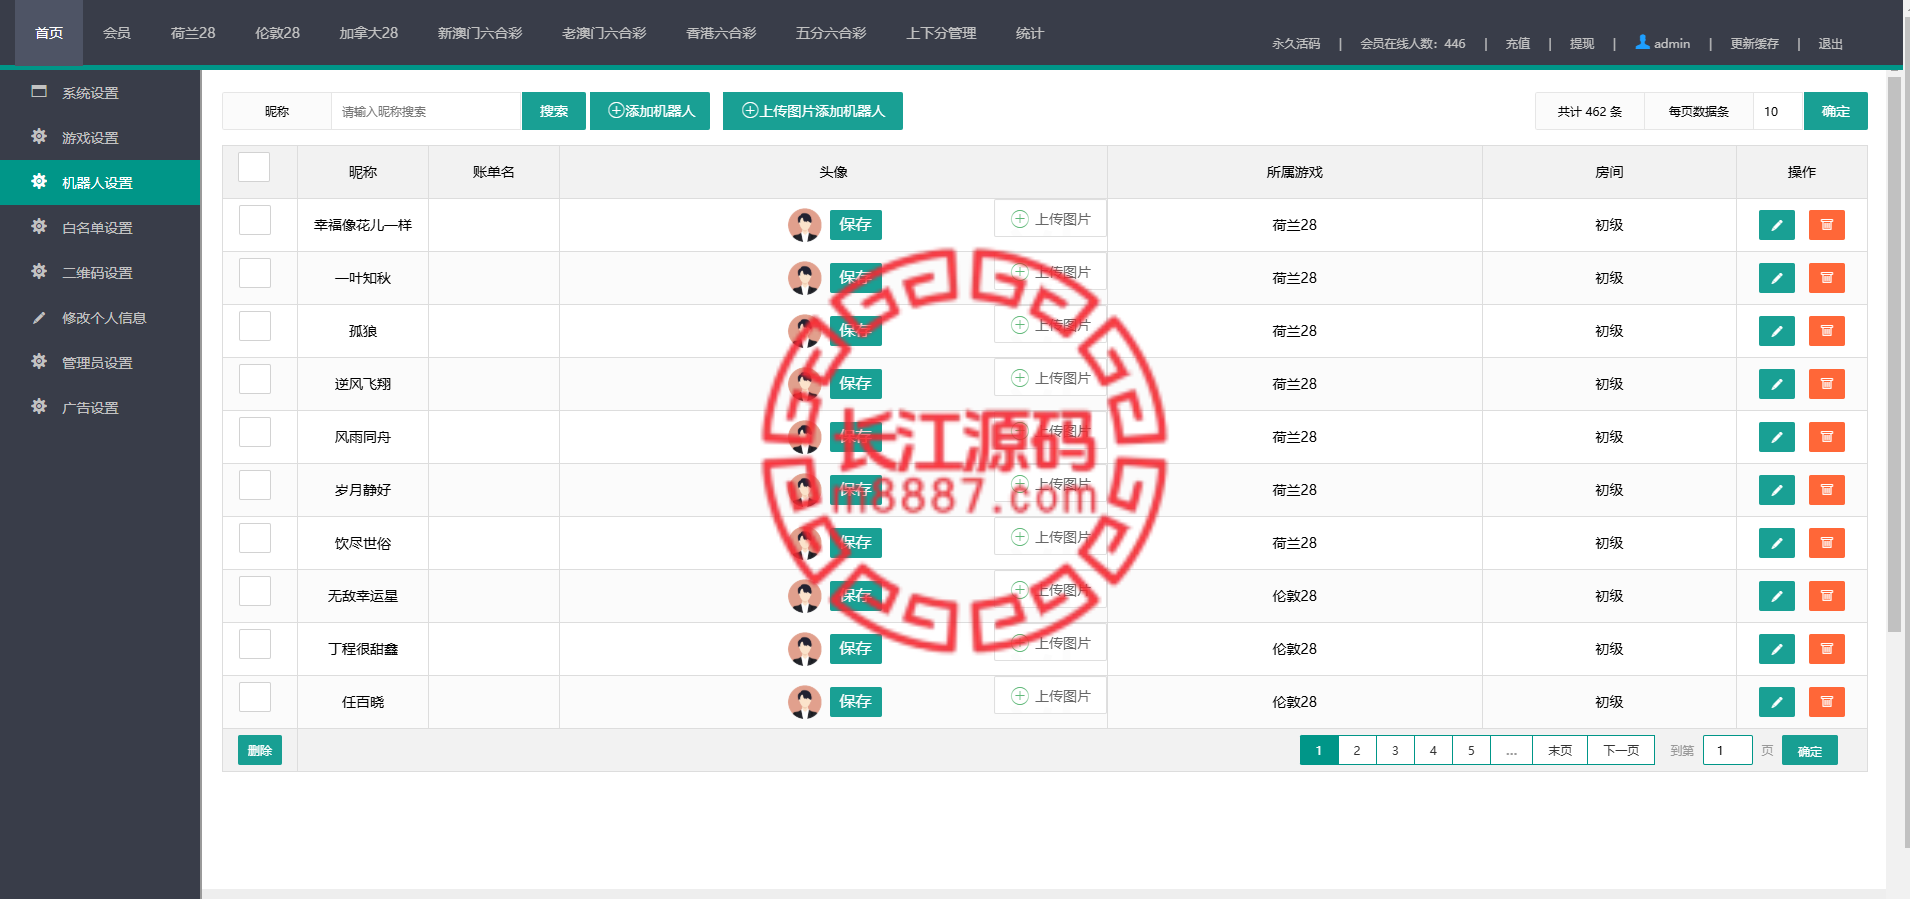Image resolution: width=1910 pixels, height=899 pixels.
Task: Click delete trash icon for 幸福像花儿一样 row
Action: pos(1826,225)
